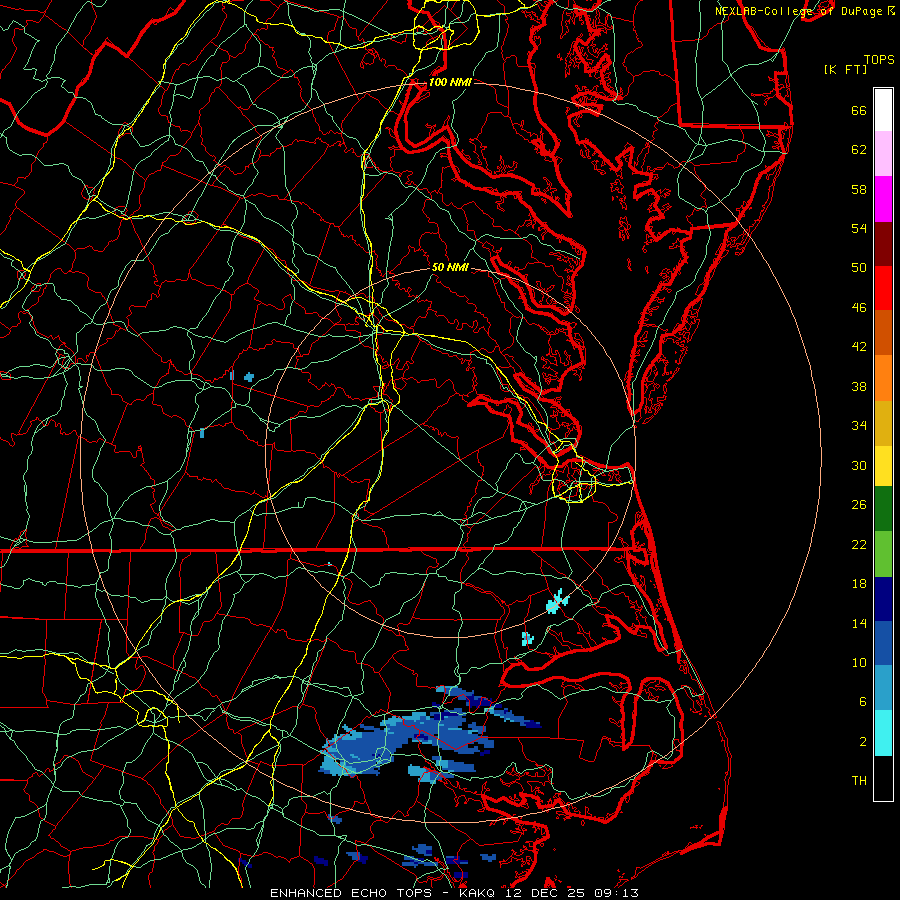
Task: Click the legend value '54'
Action: click(859, 228)
